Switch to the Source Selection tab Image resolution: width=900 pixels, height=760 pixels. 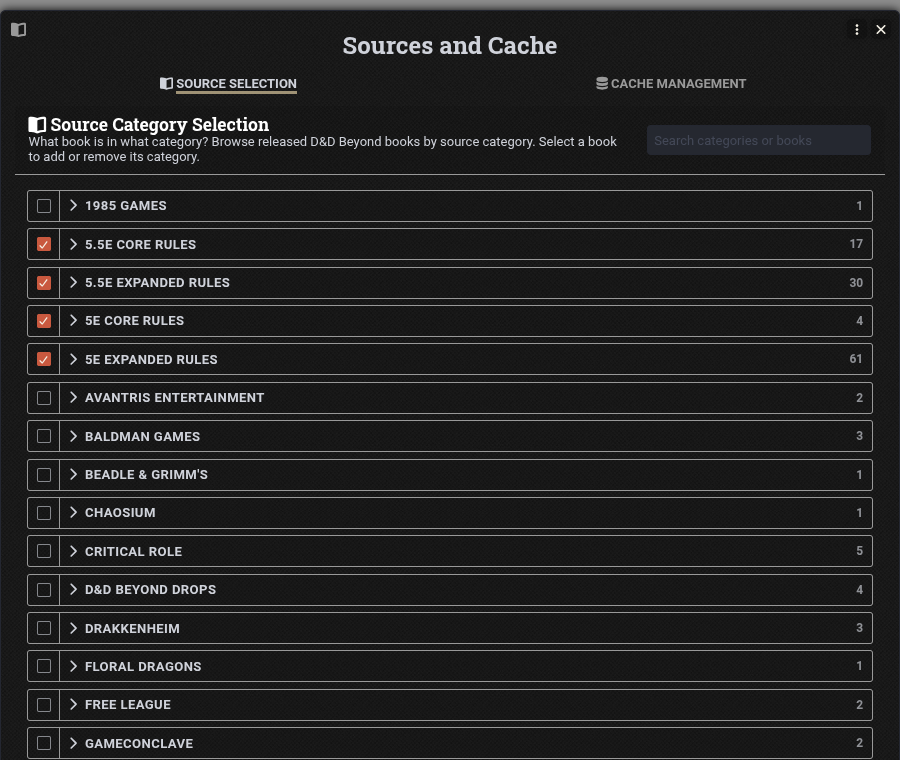[x=236, y=84]
